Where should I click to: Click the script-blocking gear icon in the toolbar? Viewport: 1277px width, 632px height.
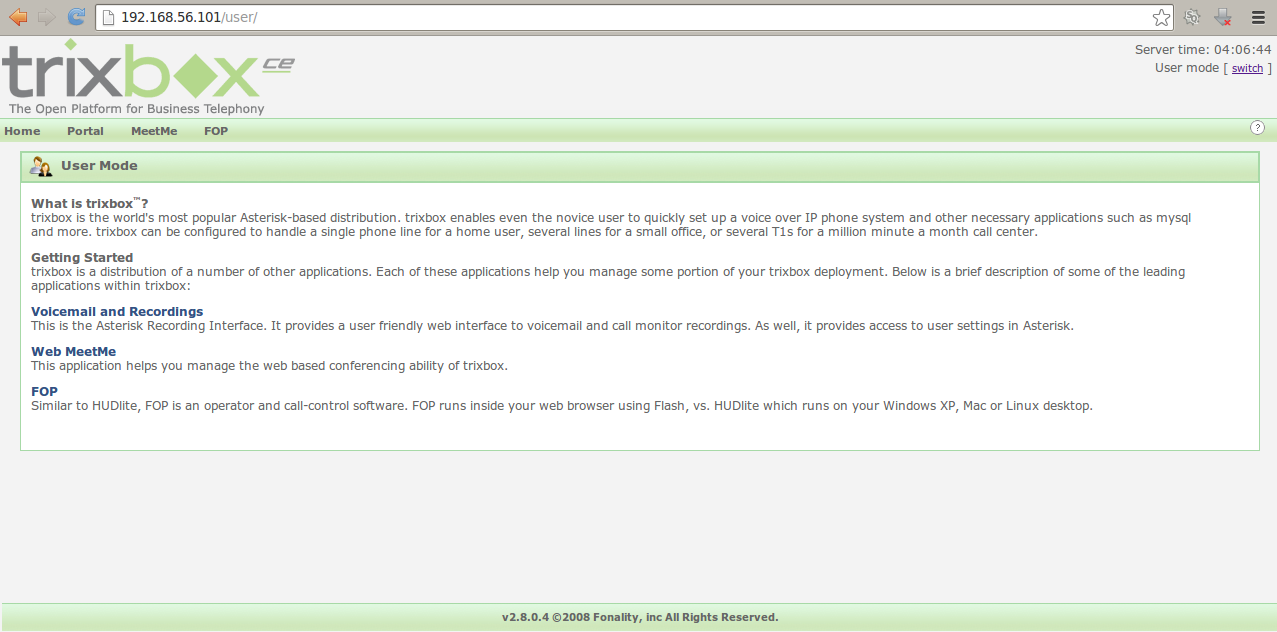[1191, 17]
